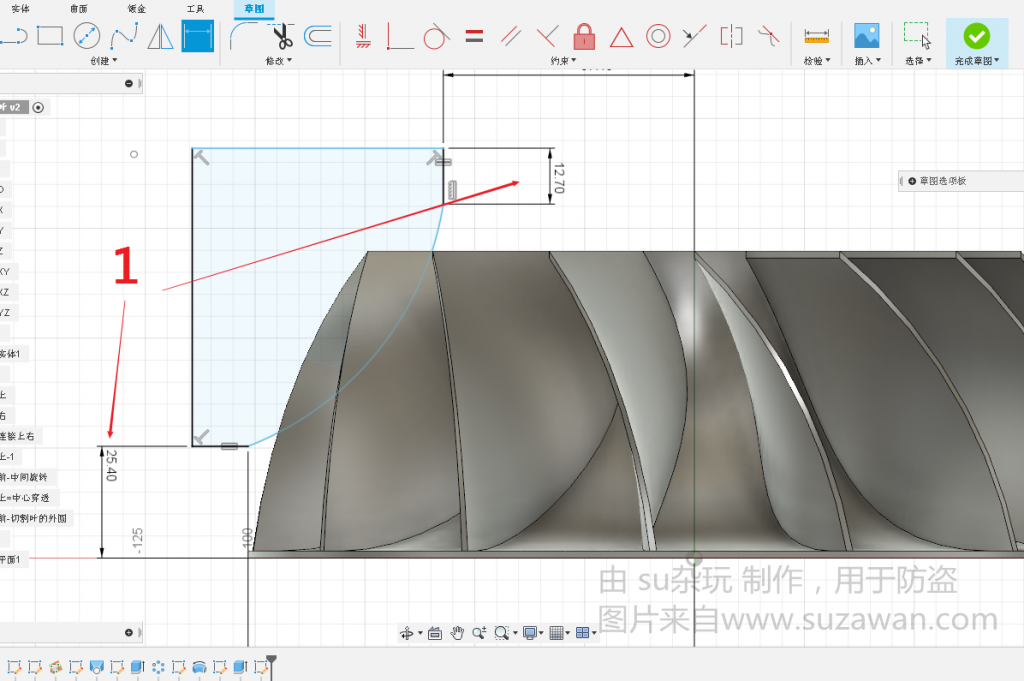Apply the Perpendicular constraint

[547, 36]
